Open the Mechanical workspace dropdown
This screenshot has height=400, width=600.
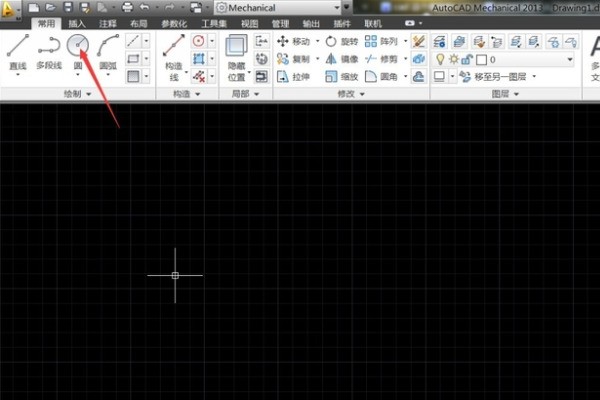click(x=279, y=7)
